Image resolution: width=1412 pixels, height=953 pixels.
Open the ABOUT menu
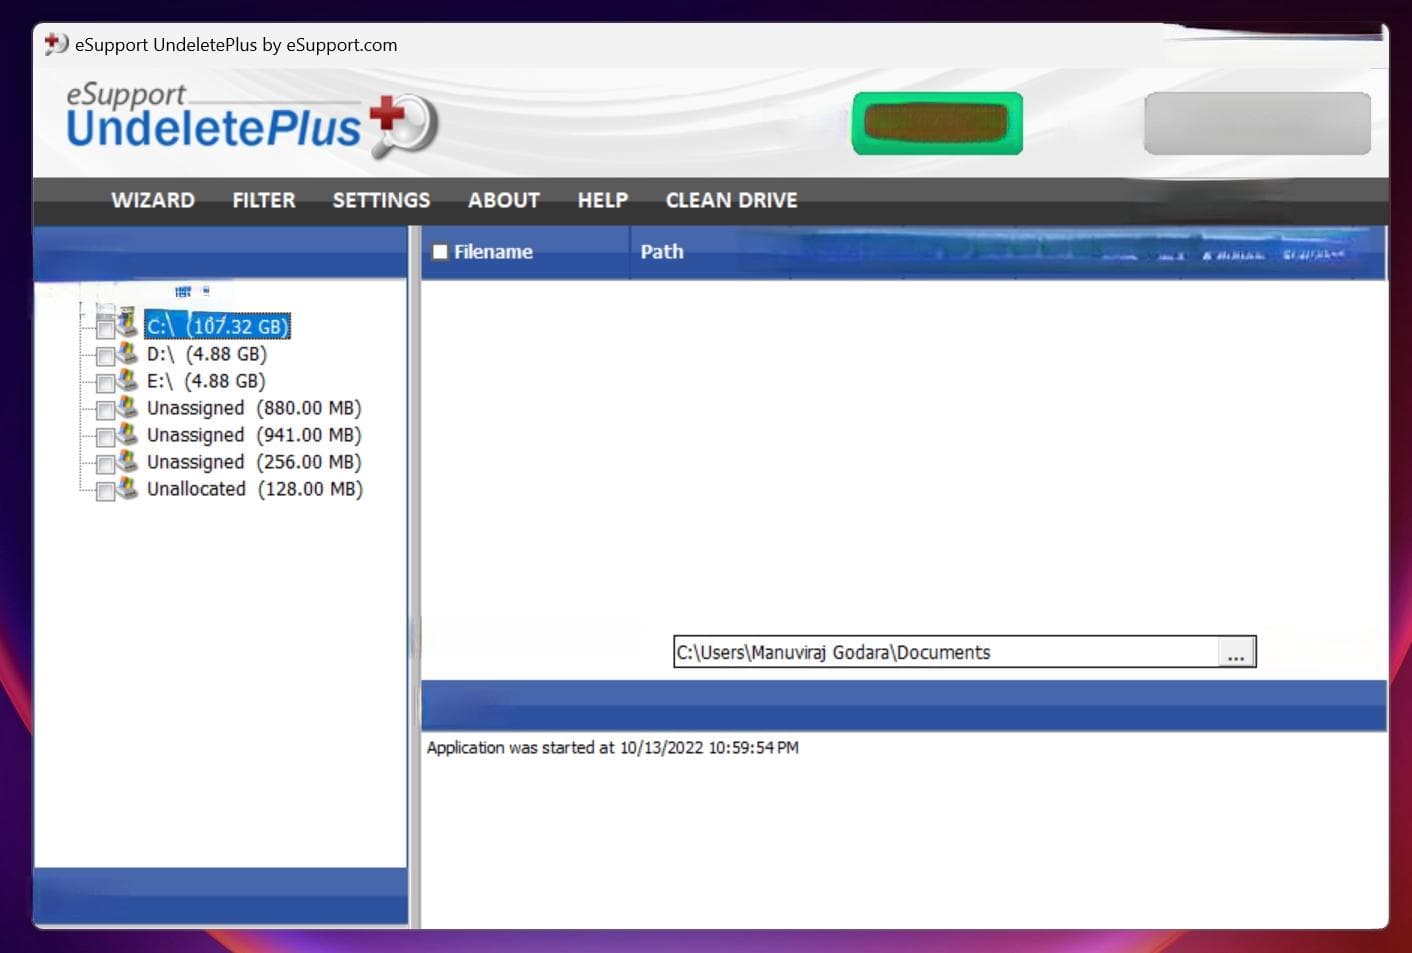click(x=504, y=200)
